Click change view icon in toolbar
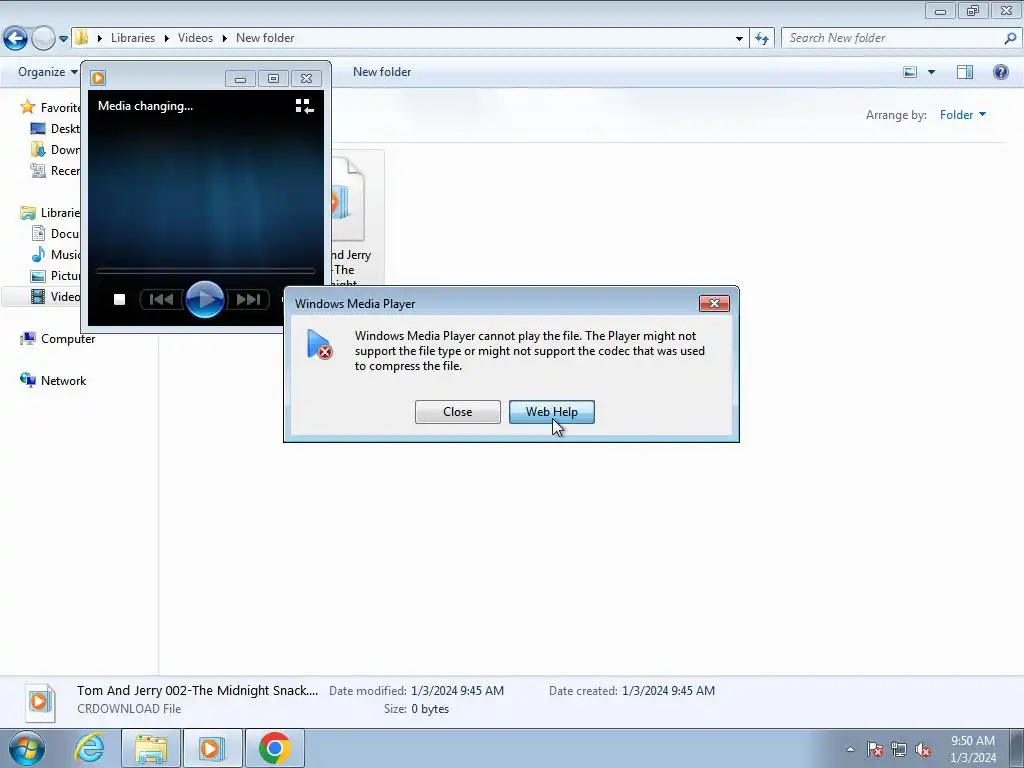Viewport: 1024px width, 768px height. (x=910, y=72)
